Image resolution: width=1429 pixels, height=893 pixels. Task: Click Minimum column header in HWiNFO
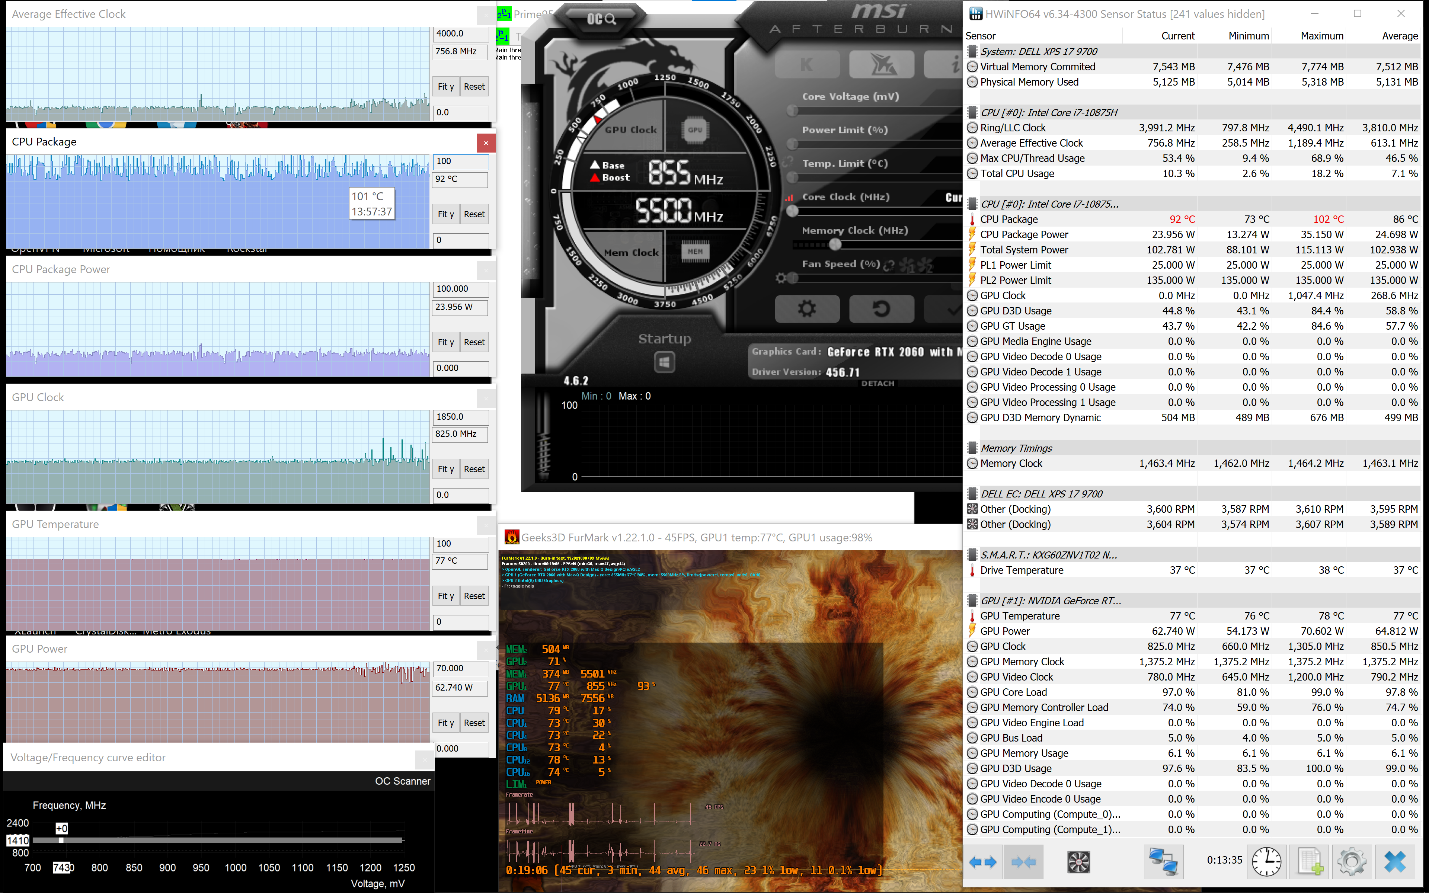(1236, 36)
